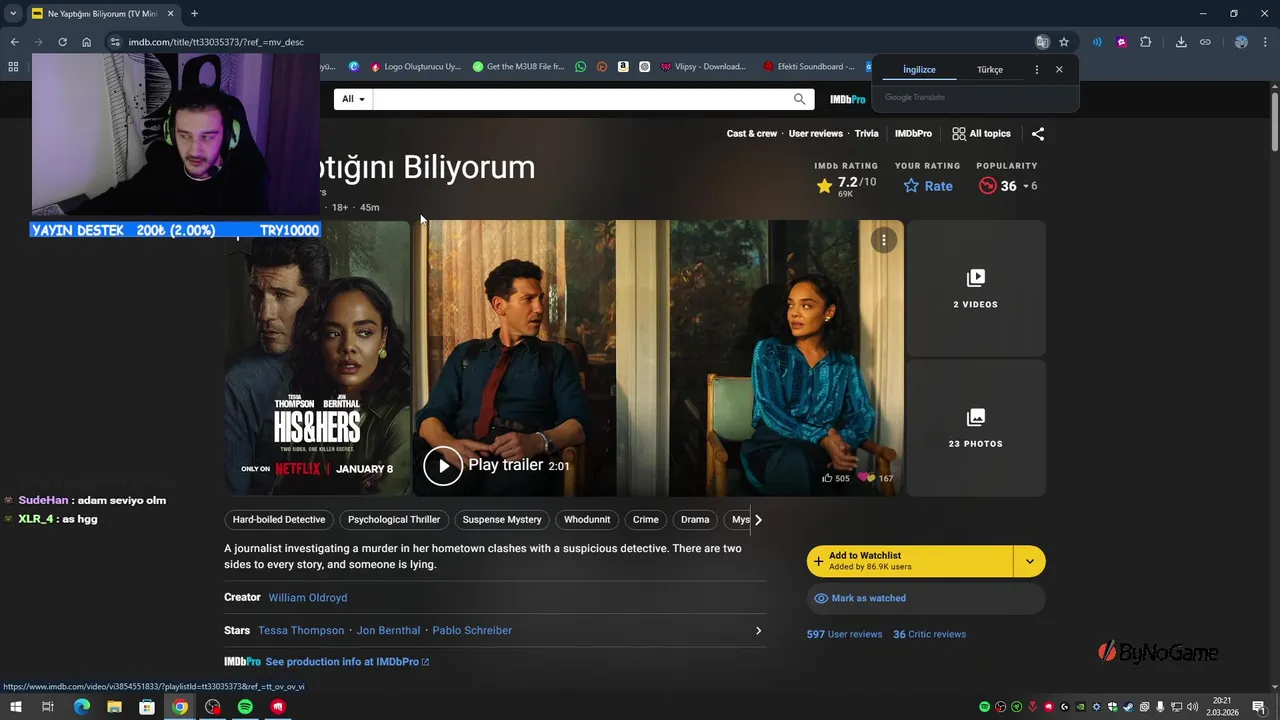The image size is (1280, 720).
Task: Open the search category All dropdown
Action: pyautogui.click(x=353, y=99)
